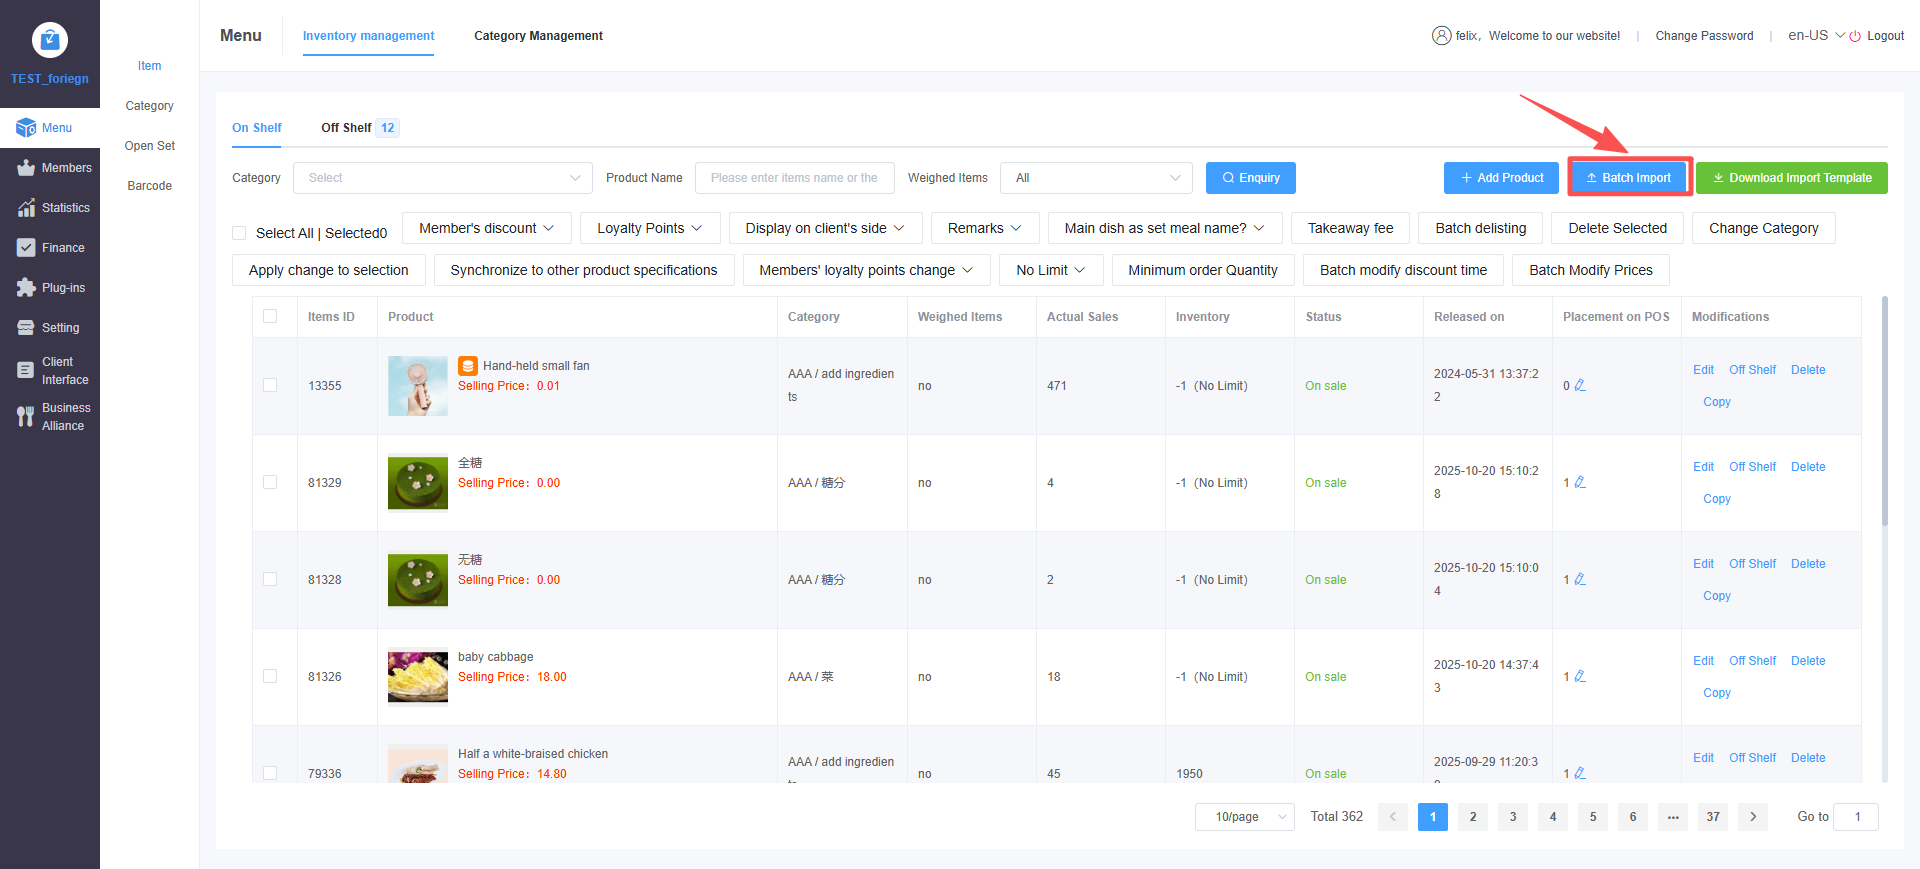The height and width of the screenshot is (869, 1920).
Task: Switch to the Off Shelf tab
Action: click(346, 128)
